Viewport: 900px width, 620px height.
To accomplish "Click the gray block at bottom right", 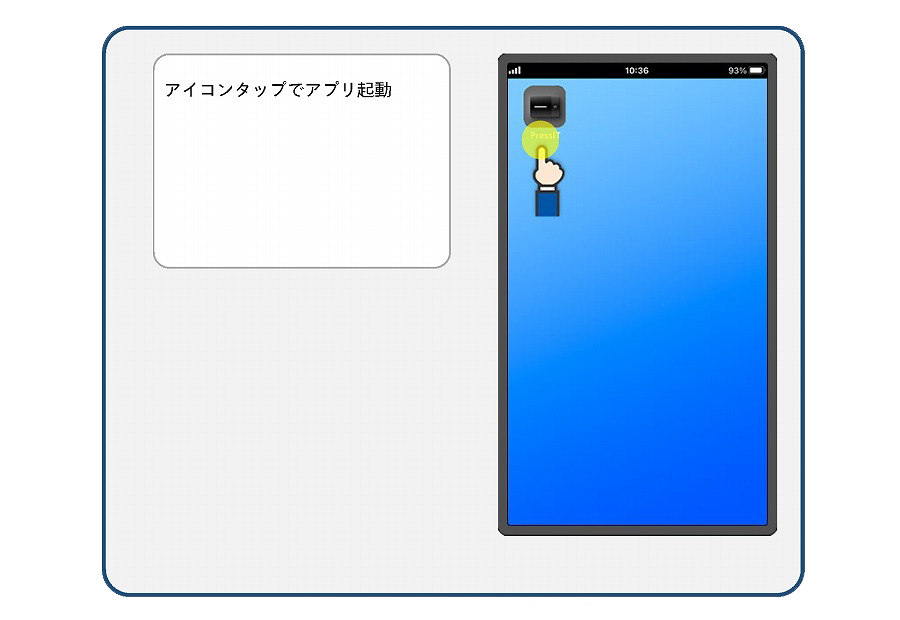I will tap(737, 607).
